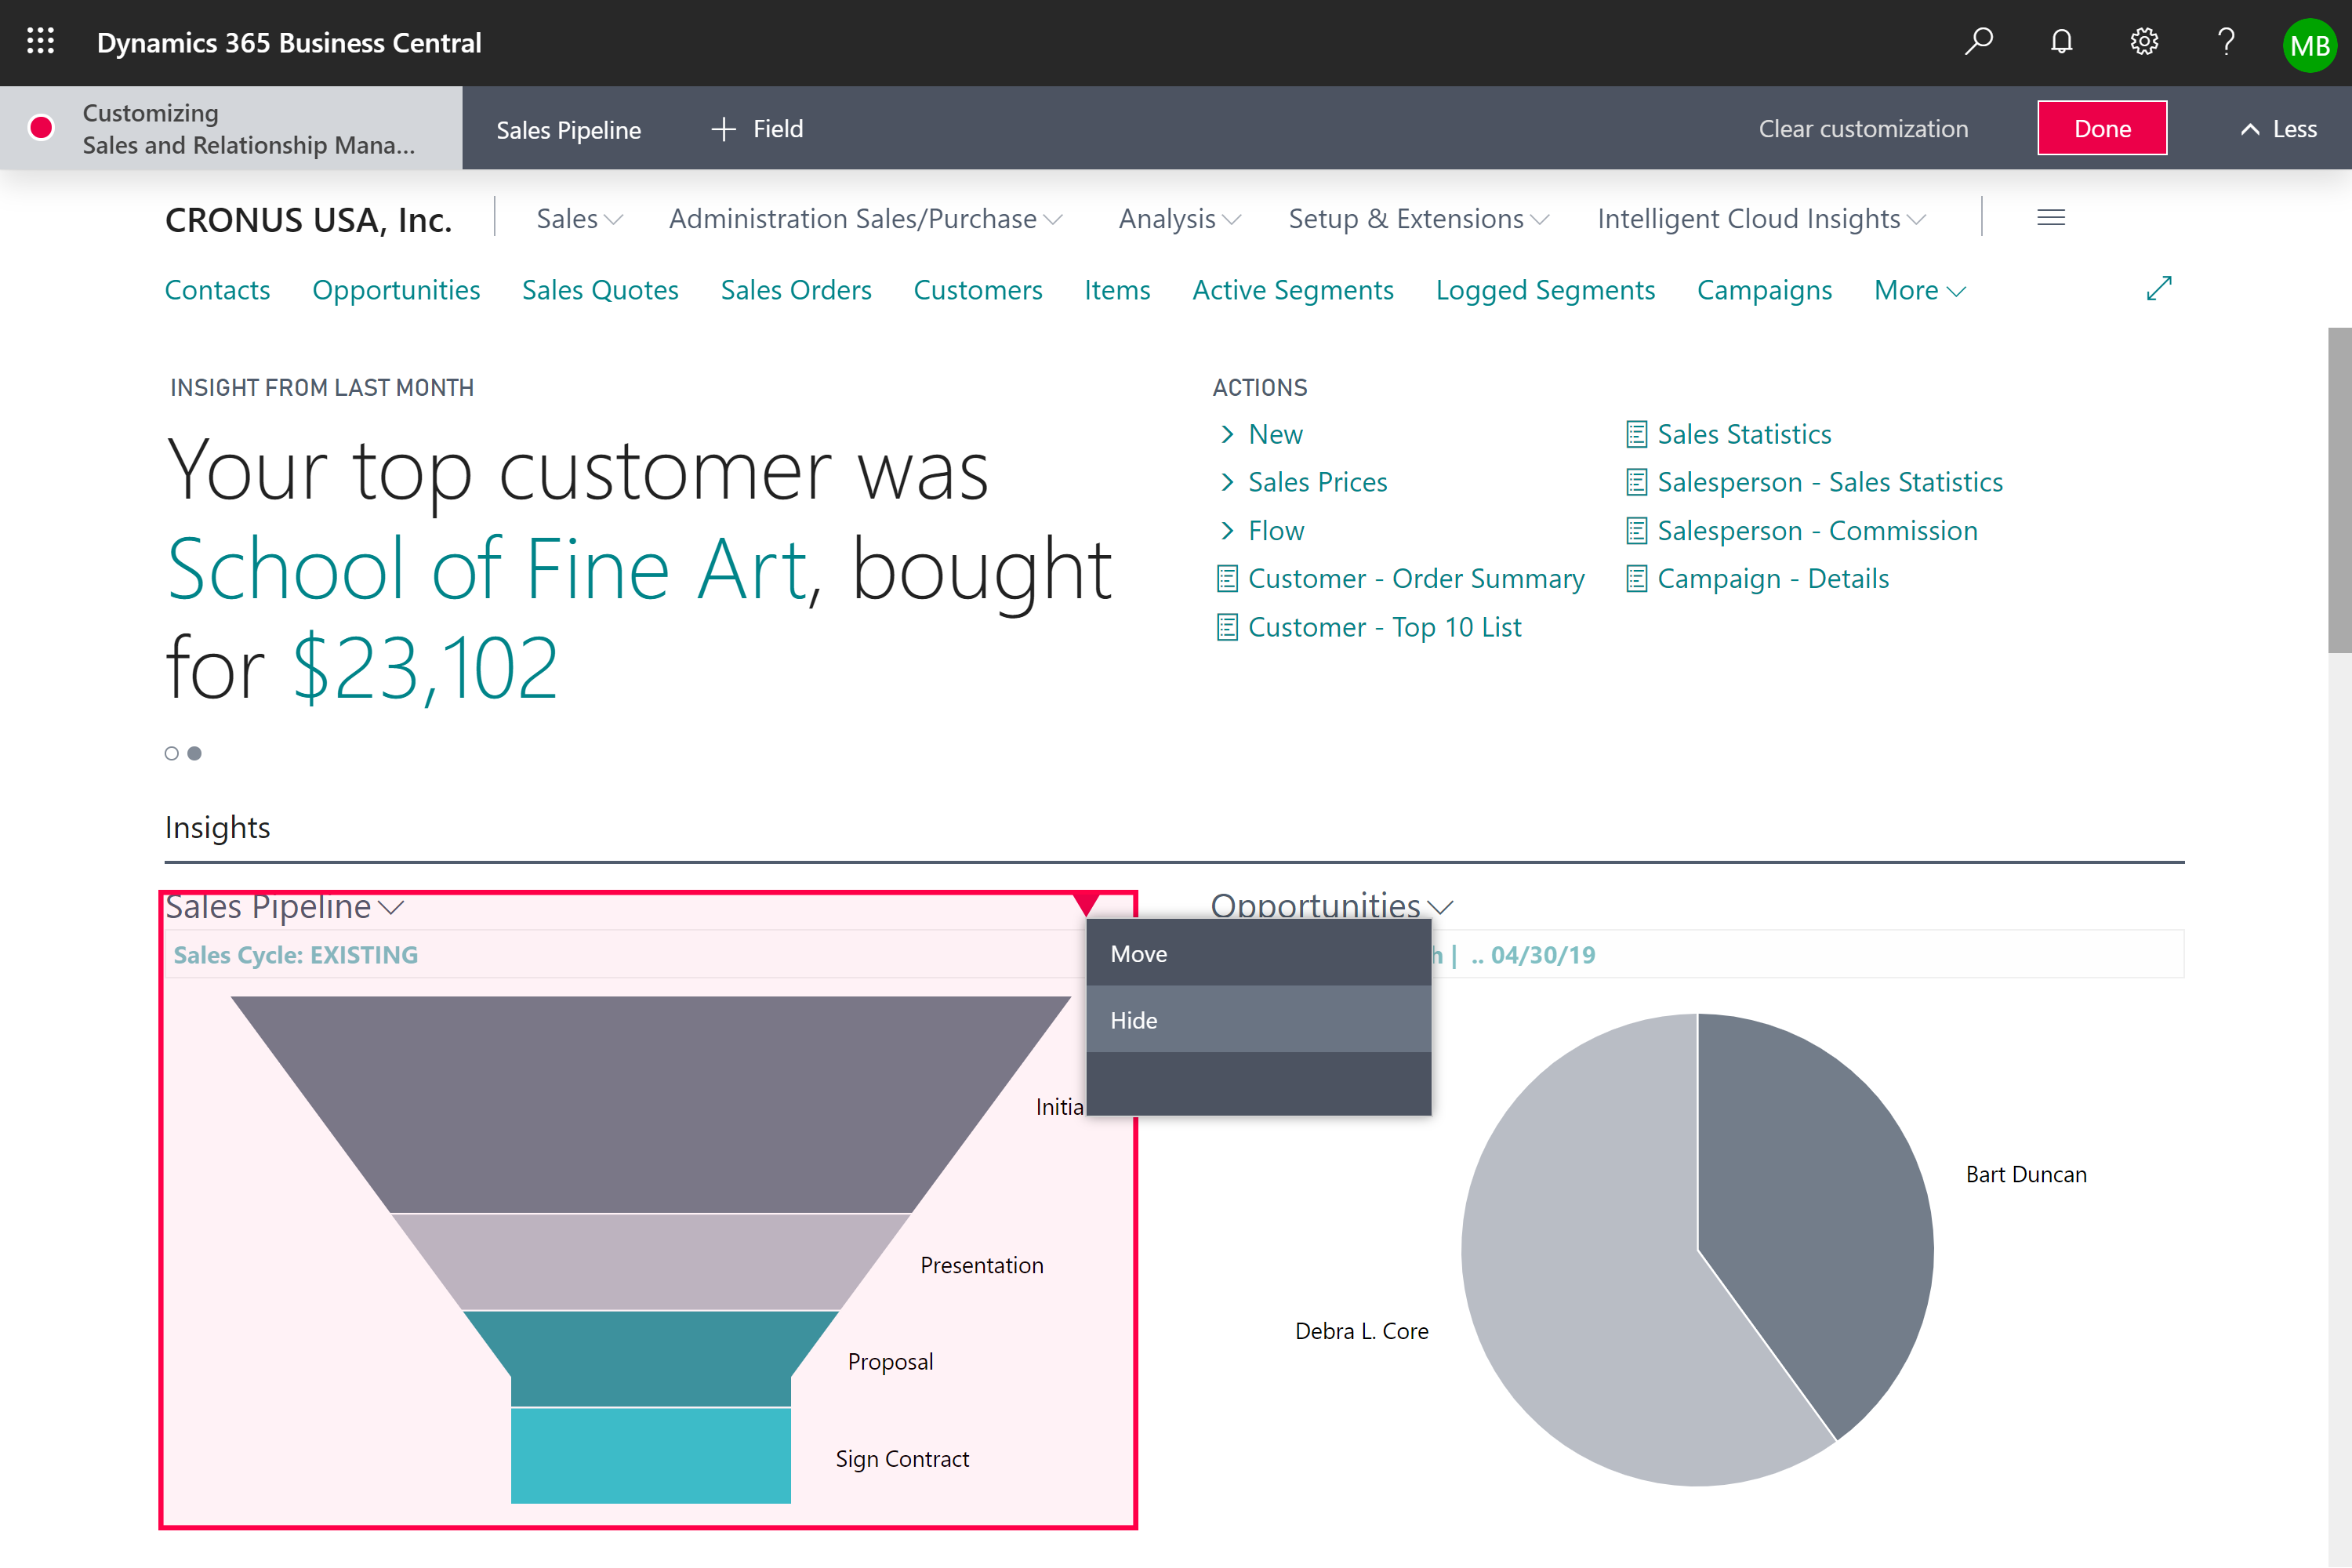Click report icon beside Salesperson - Commission
The height and width of the screenshot is (1568, 2352).
(x=1636, y=531)
